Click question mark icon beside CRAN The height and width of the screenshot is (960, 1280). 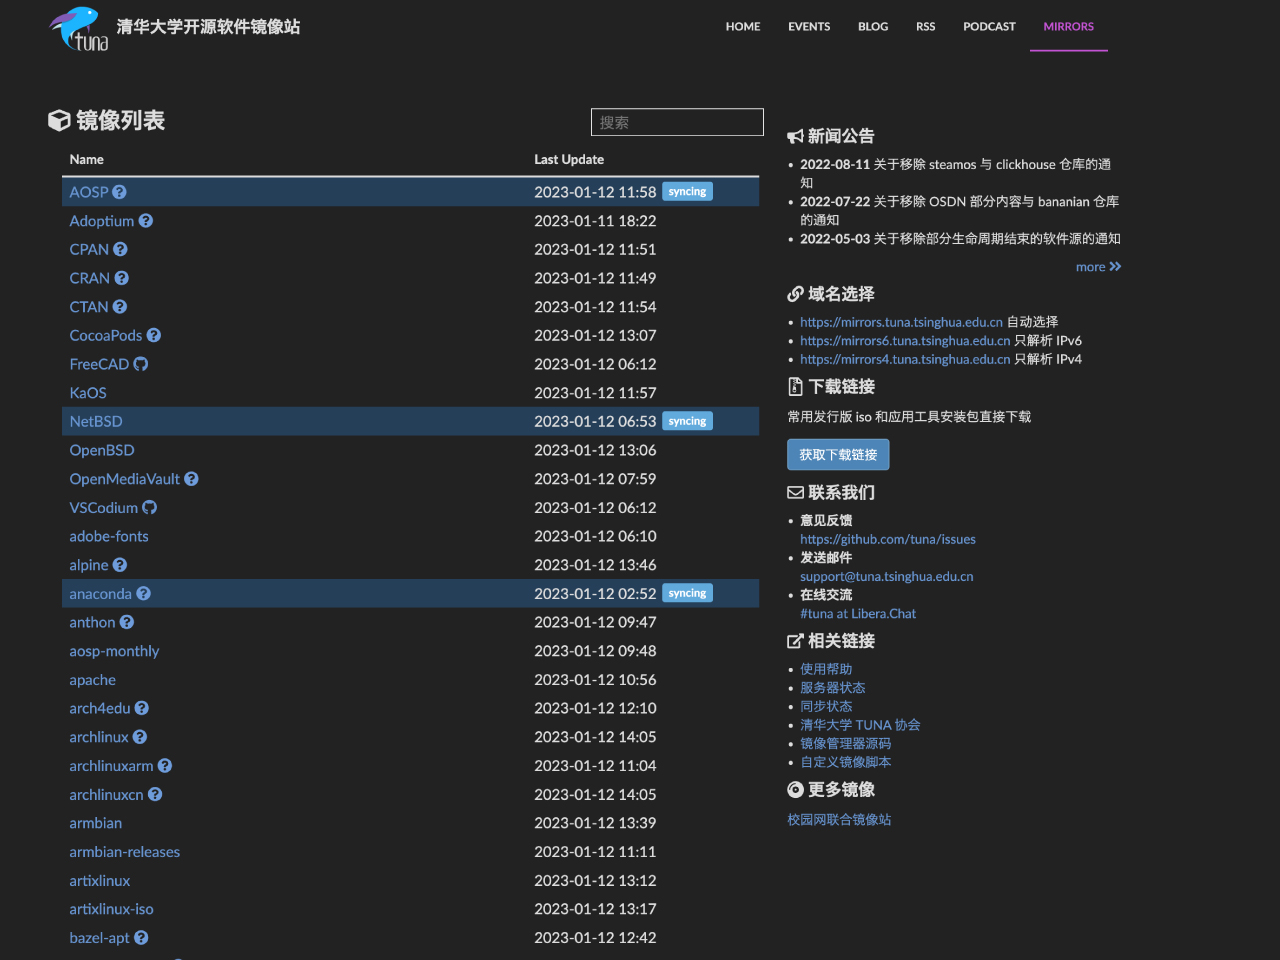pyautogui.click(x=122, y=278)
